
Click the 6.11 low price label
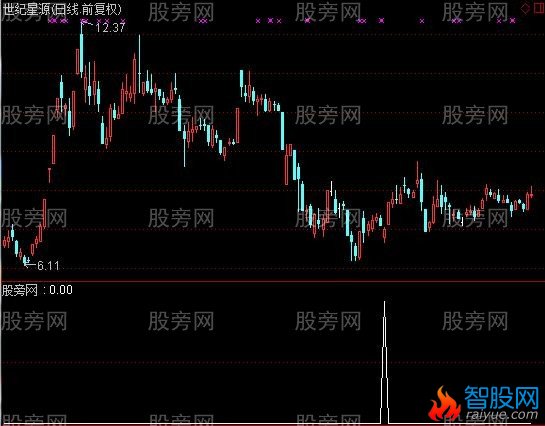point(48,266)
